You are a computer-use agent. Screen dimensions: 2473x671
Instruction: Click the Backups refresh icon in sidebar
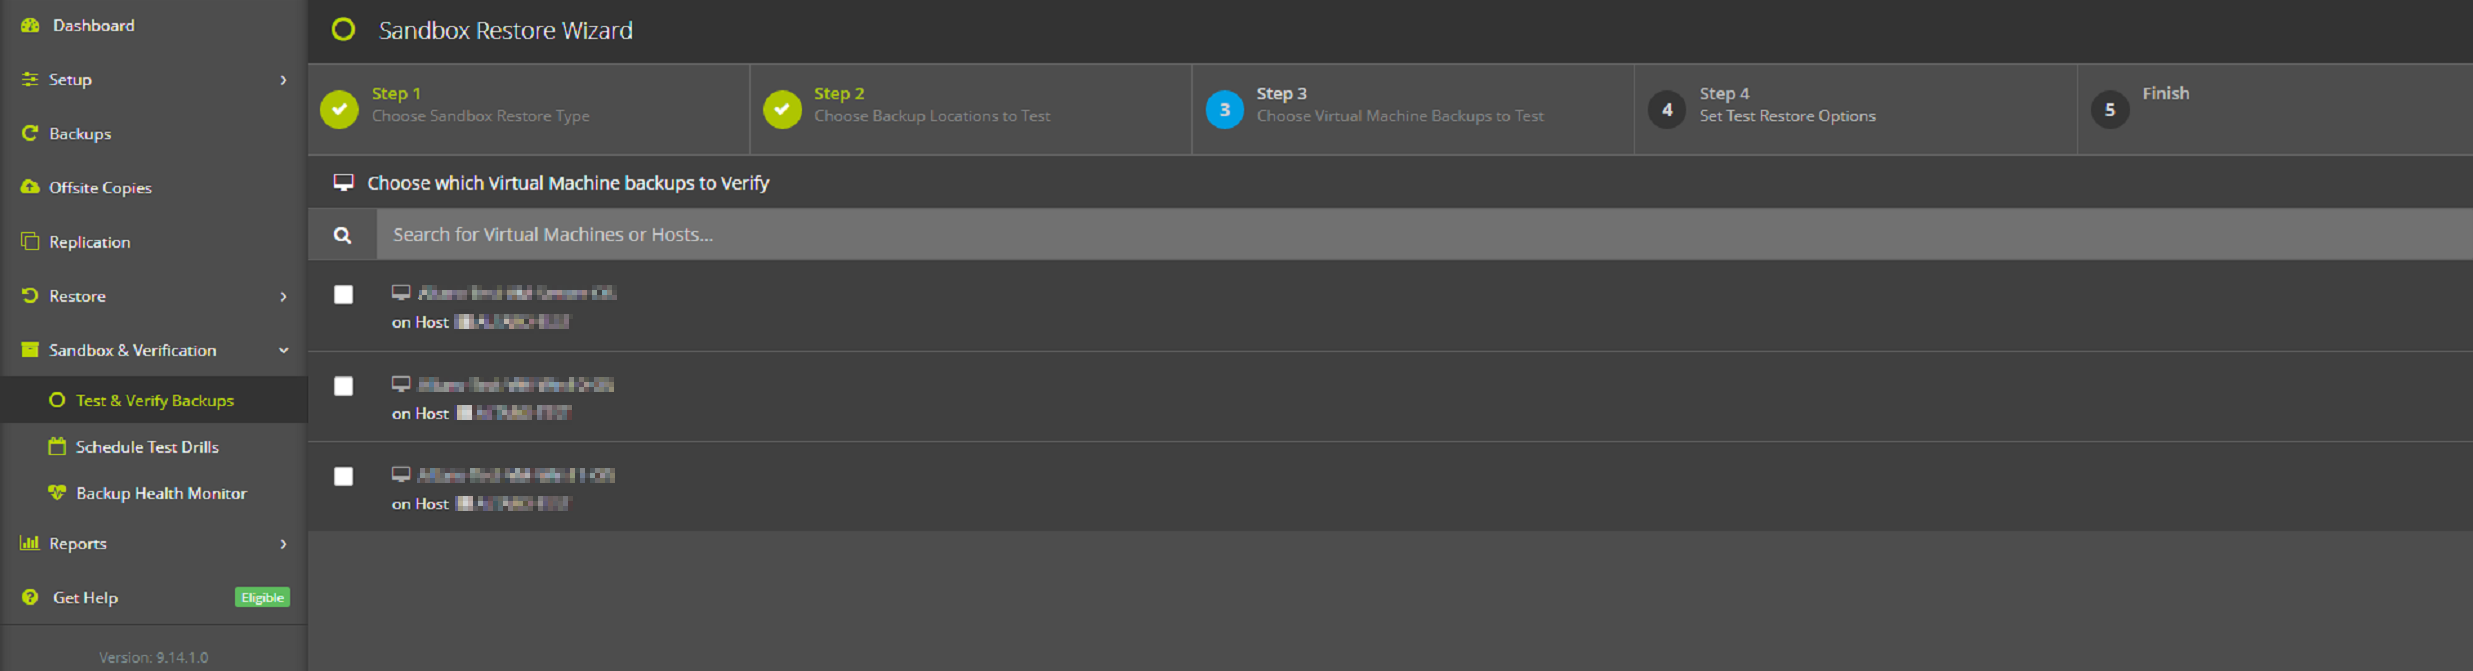pos(30,133)
